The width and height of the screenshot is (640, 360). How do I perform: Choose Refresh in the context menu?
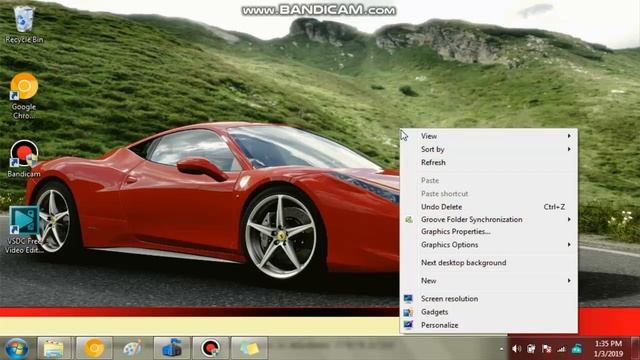[x=489, y=162]
